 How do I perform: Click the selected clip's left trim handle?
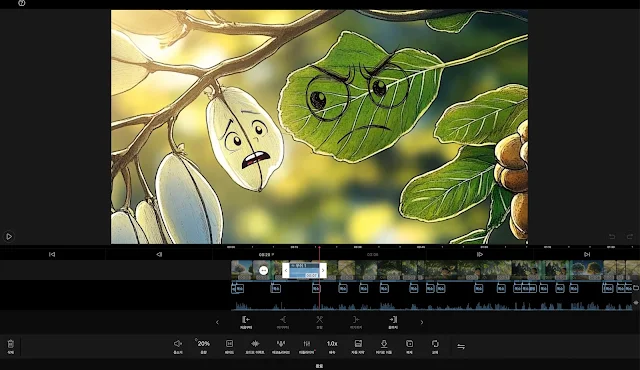coord(286,270)
